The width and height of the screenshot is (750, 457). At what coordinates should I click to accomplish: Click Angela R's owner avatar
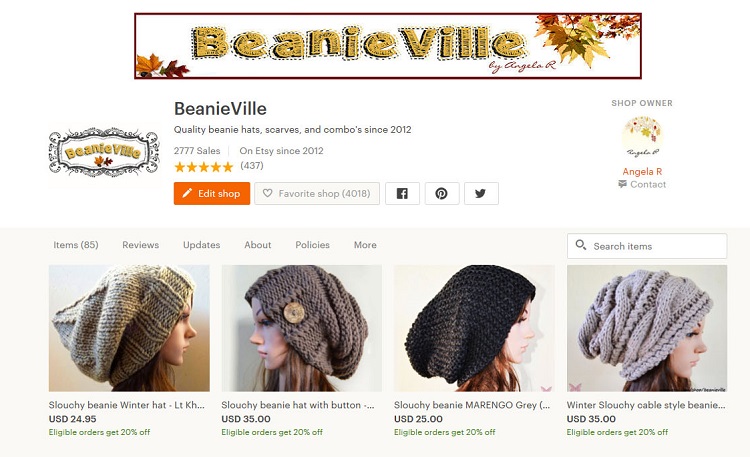[642, 137]
